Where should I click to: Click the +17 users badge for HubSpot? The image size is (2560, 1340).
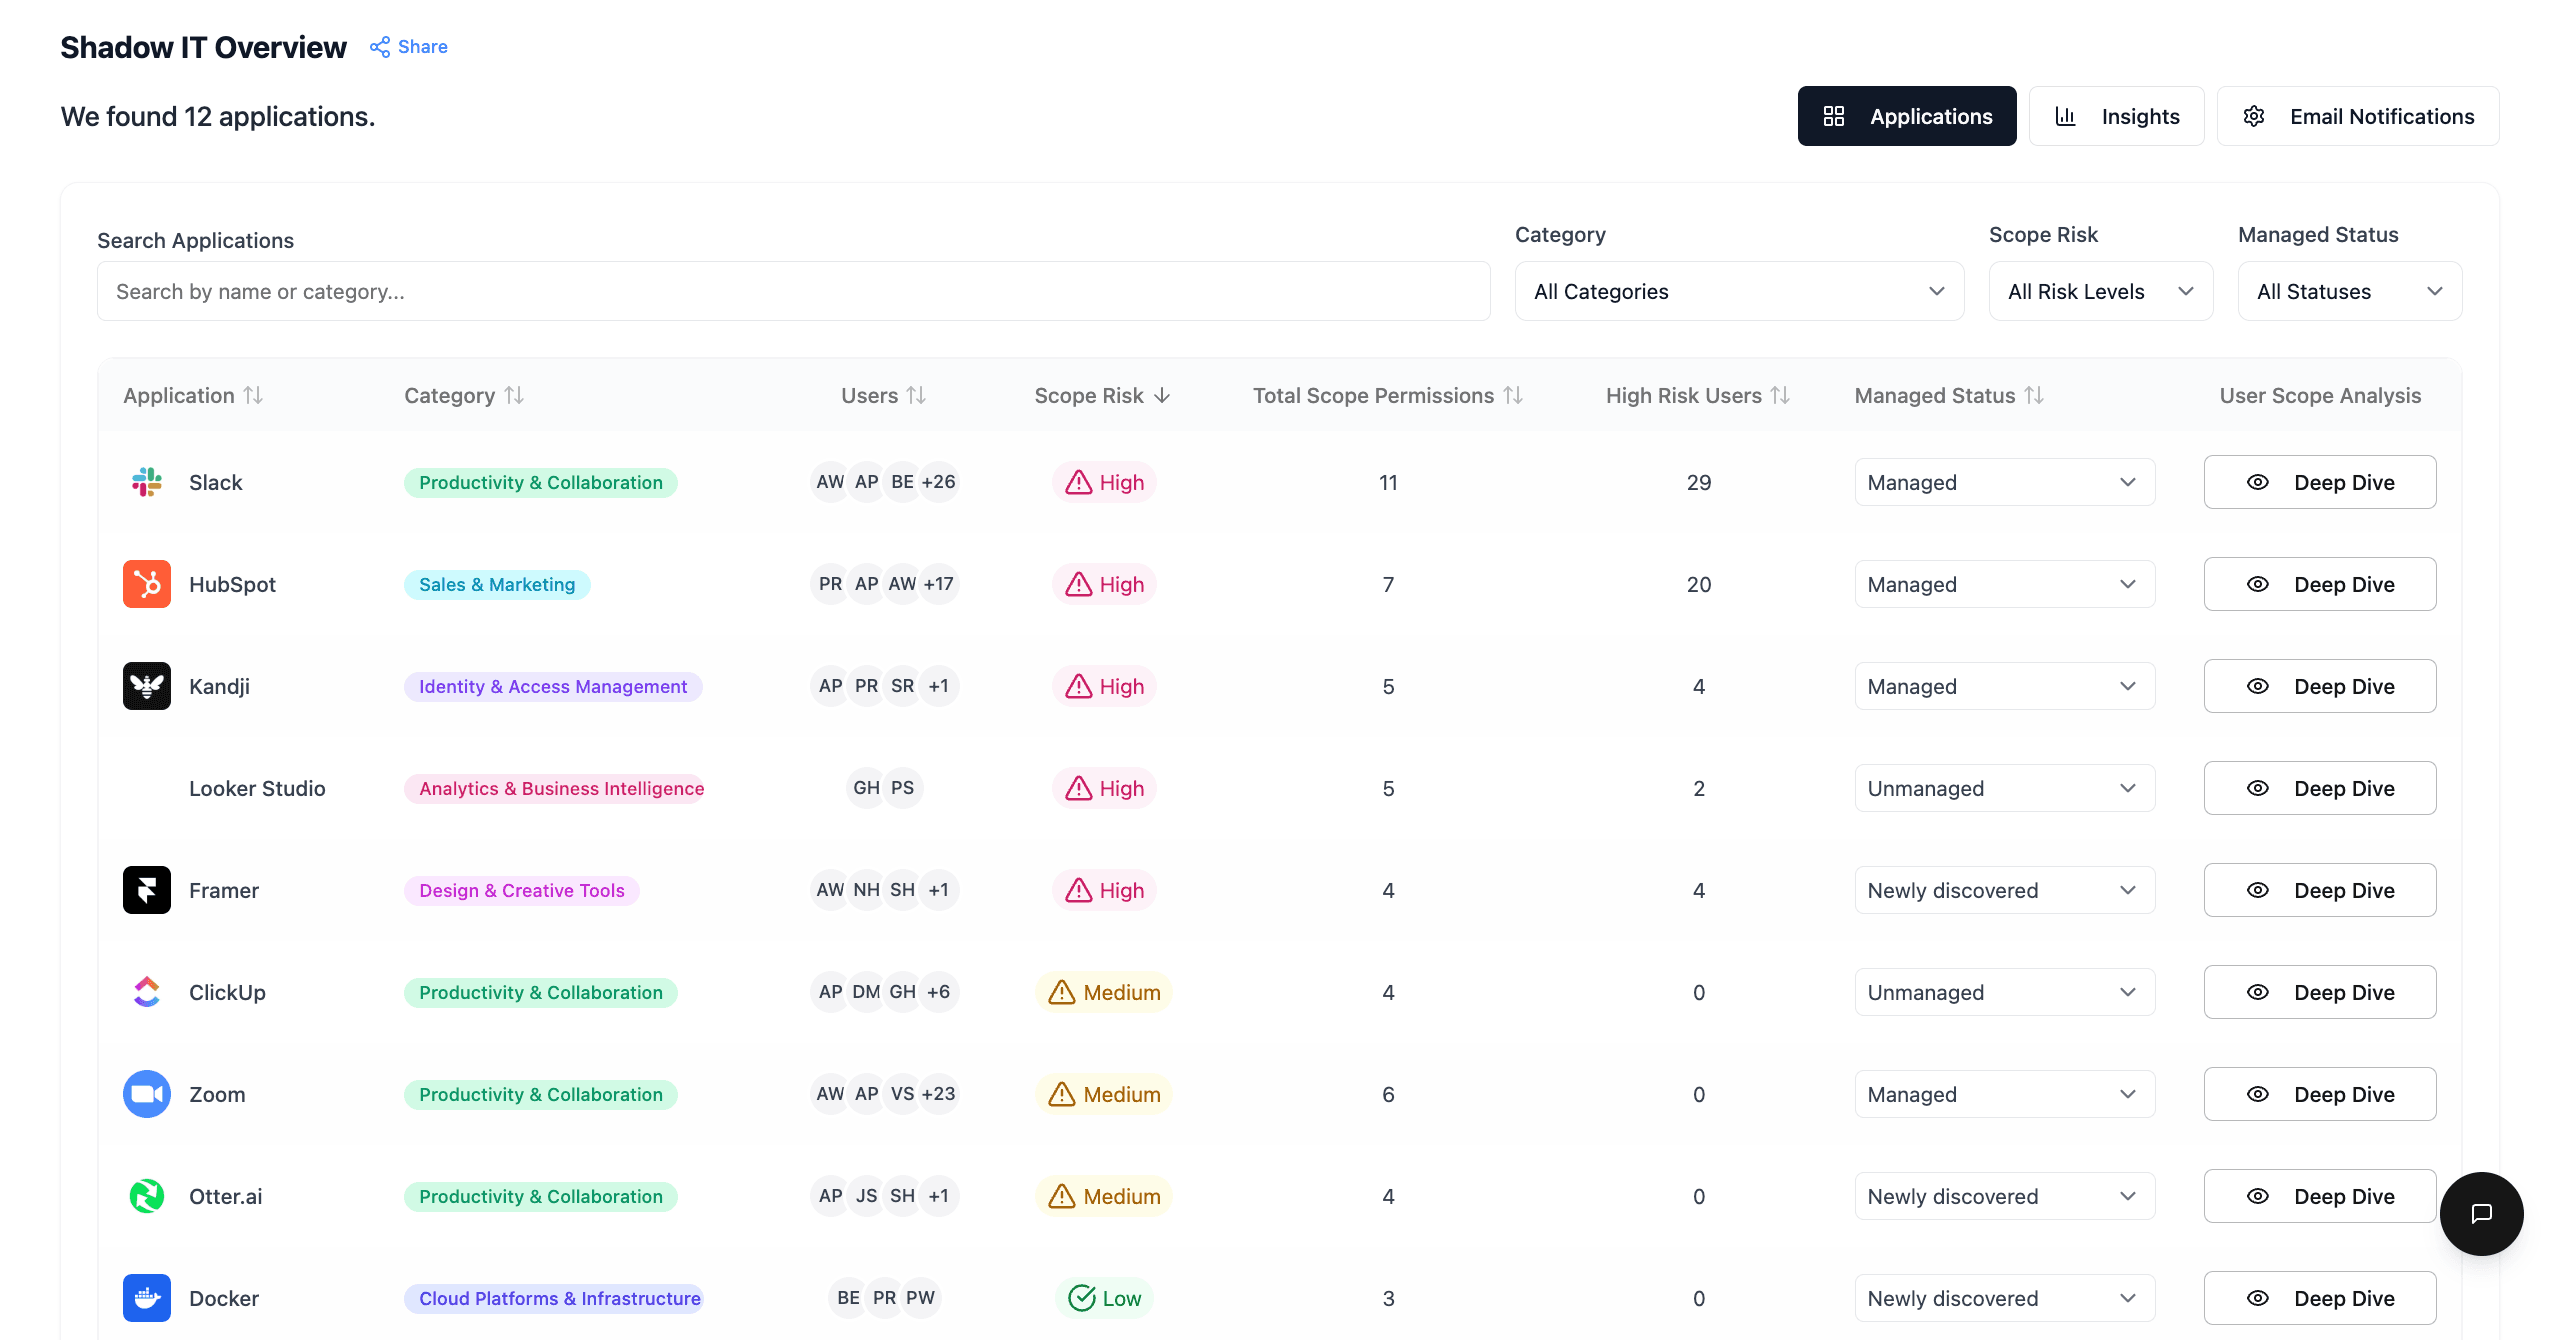coord(938,584)
